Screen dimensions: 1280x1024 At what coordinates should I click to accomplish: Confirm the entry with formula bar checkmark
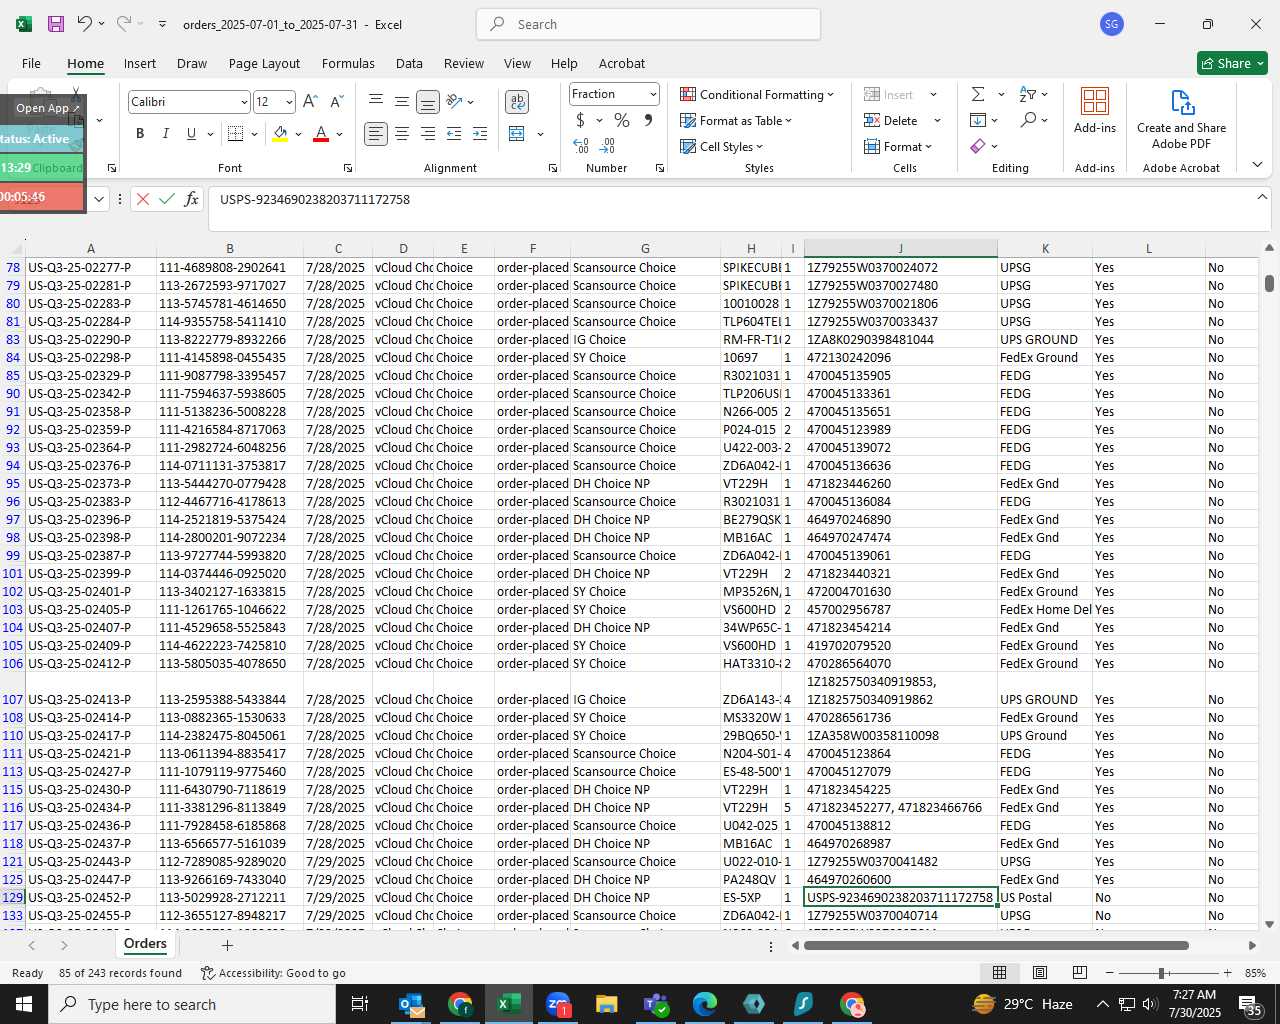pos(167,199)
